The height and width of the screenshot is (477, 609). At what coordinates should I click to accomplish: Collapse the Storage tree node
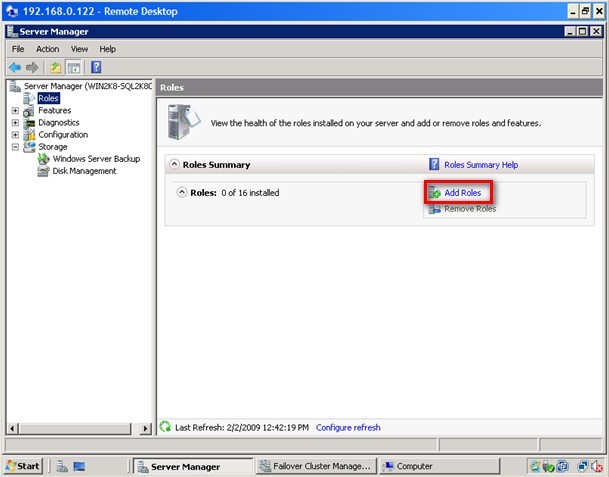click(15, 147)
